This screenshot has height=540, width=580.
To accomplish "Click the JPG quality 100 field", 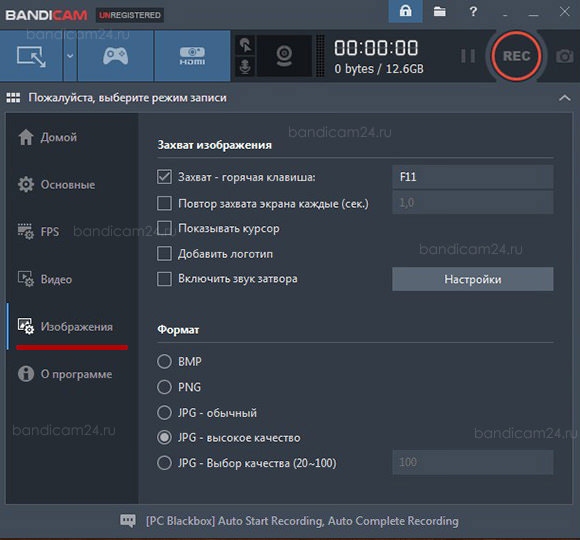I will 472,462.
